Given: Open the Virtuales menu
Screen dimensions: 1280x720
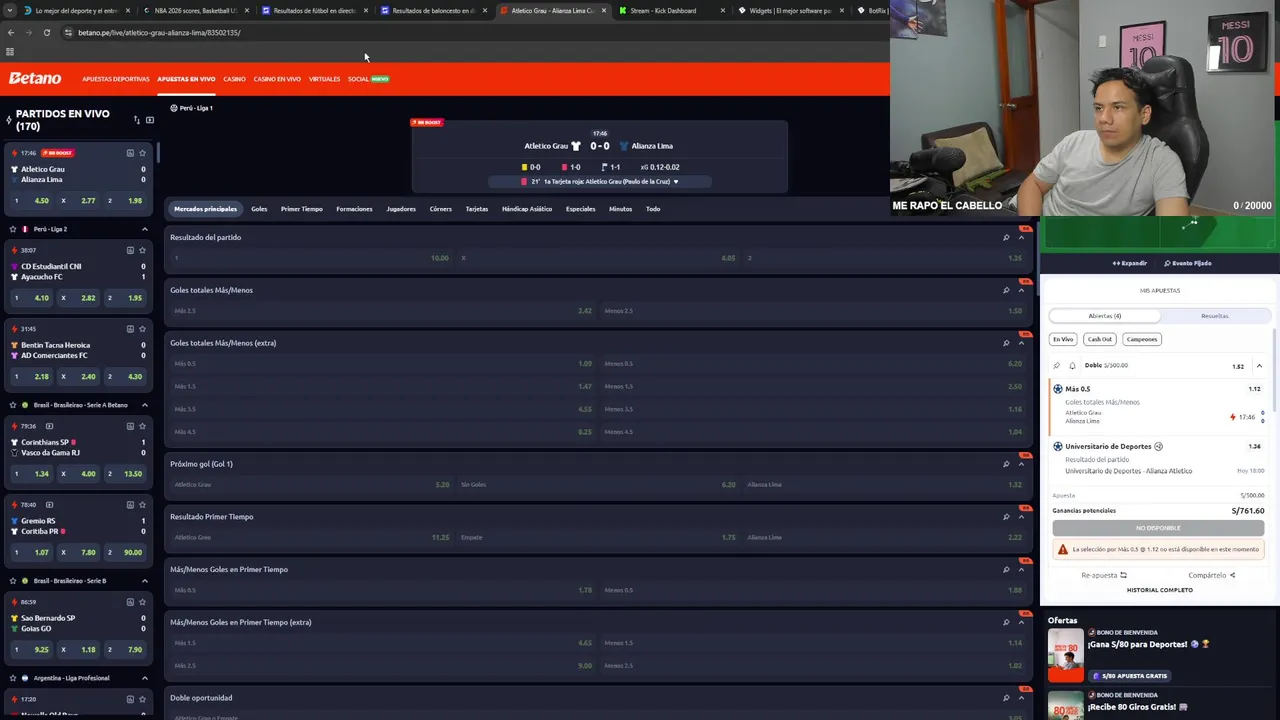Looking at the screenshot, I should pyautogui.click(x=324, y=79).
